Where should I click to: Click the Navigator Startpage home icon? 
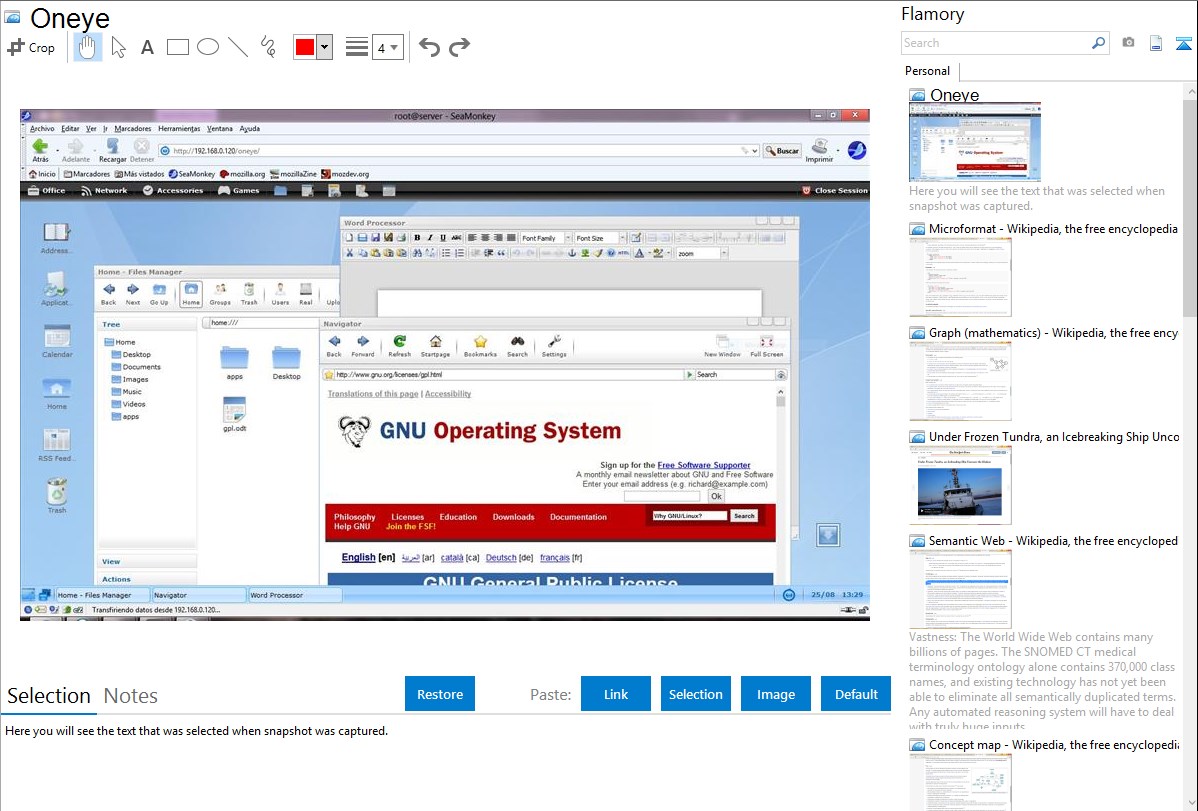tap(435, 345)
